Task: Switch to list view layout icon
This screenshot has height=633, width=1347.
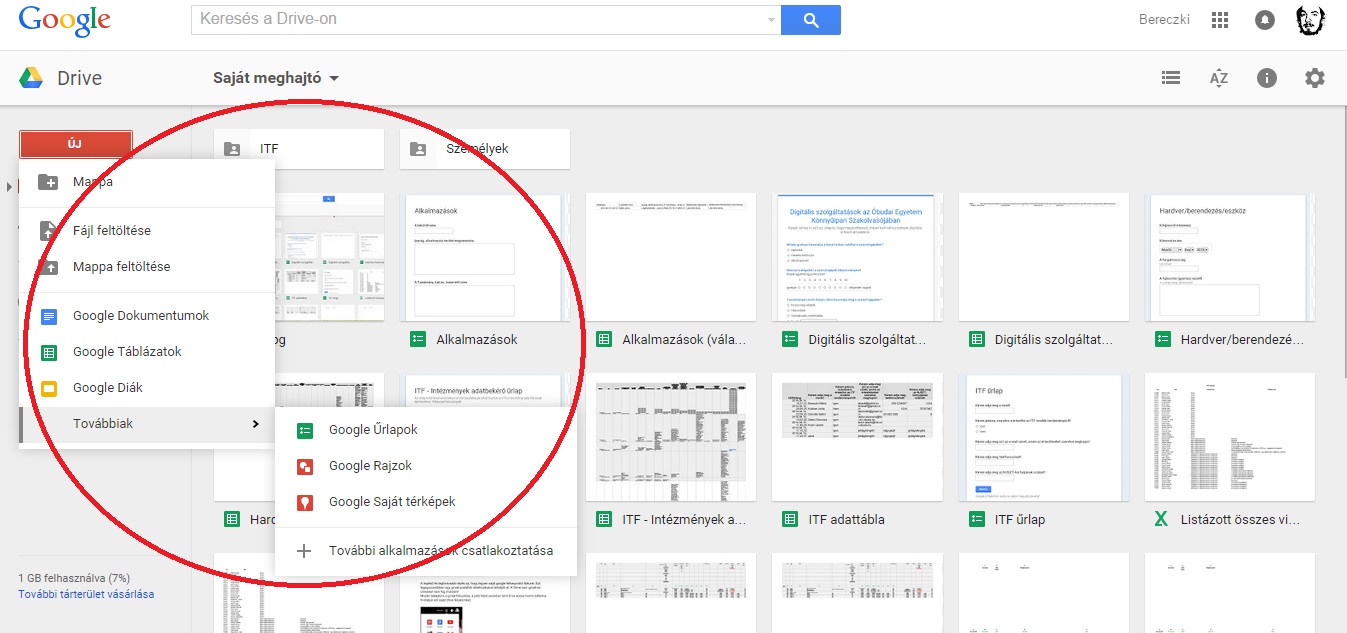Action: tap(1170, 78)
